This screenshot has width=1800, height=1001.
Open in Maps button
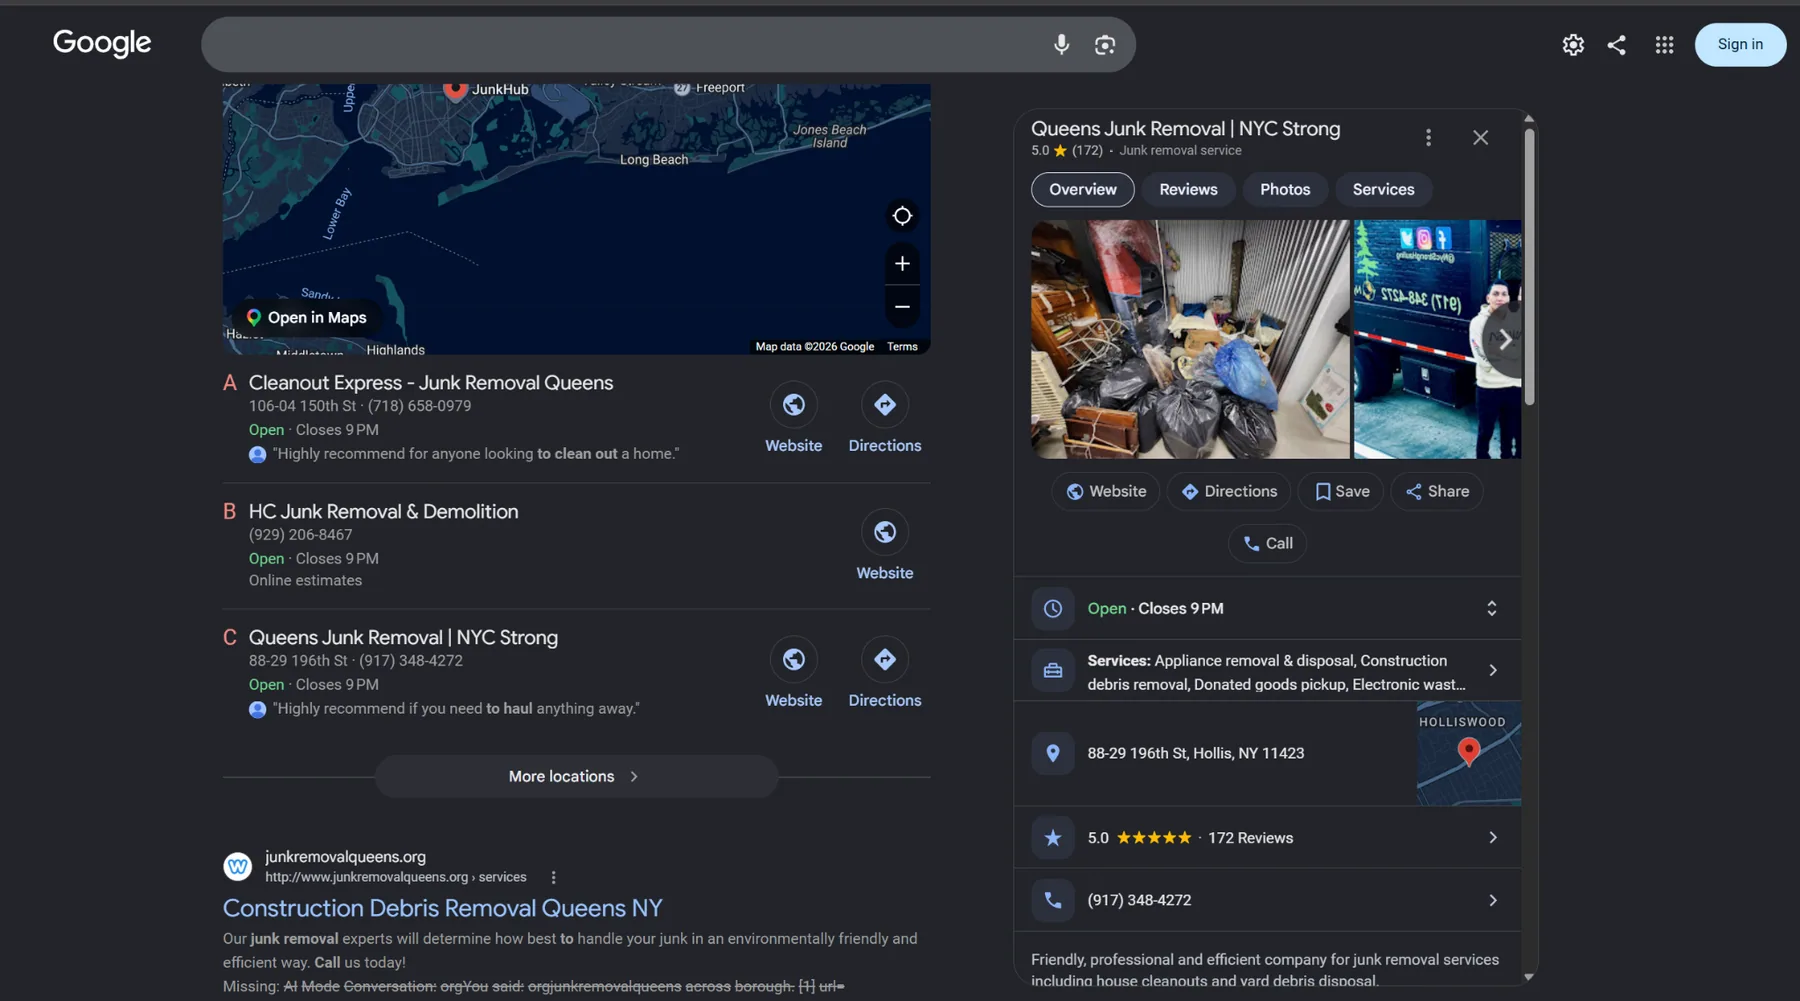(x=307, y=317)
